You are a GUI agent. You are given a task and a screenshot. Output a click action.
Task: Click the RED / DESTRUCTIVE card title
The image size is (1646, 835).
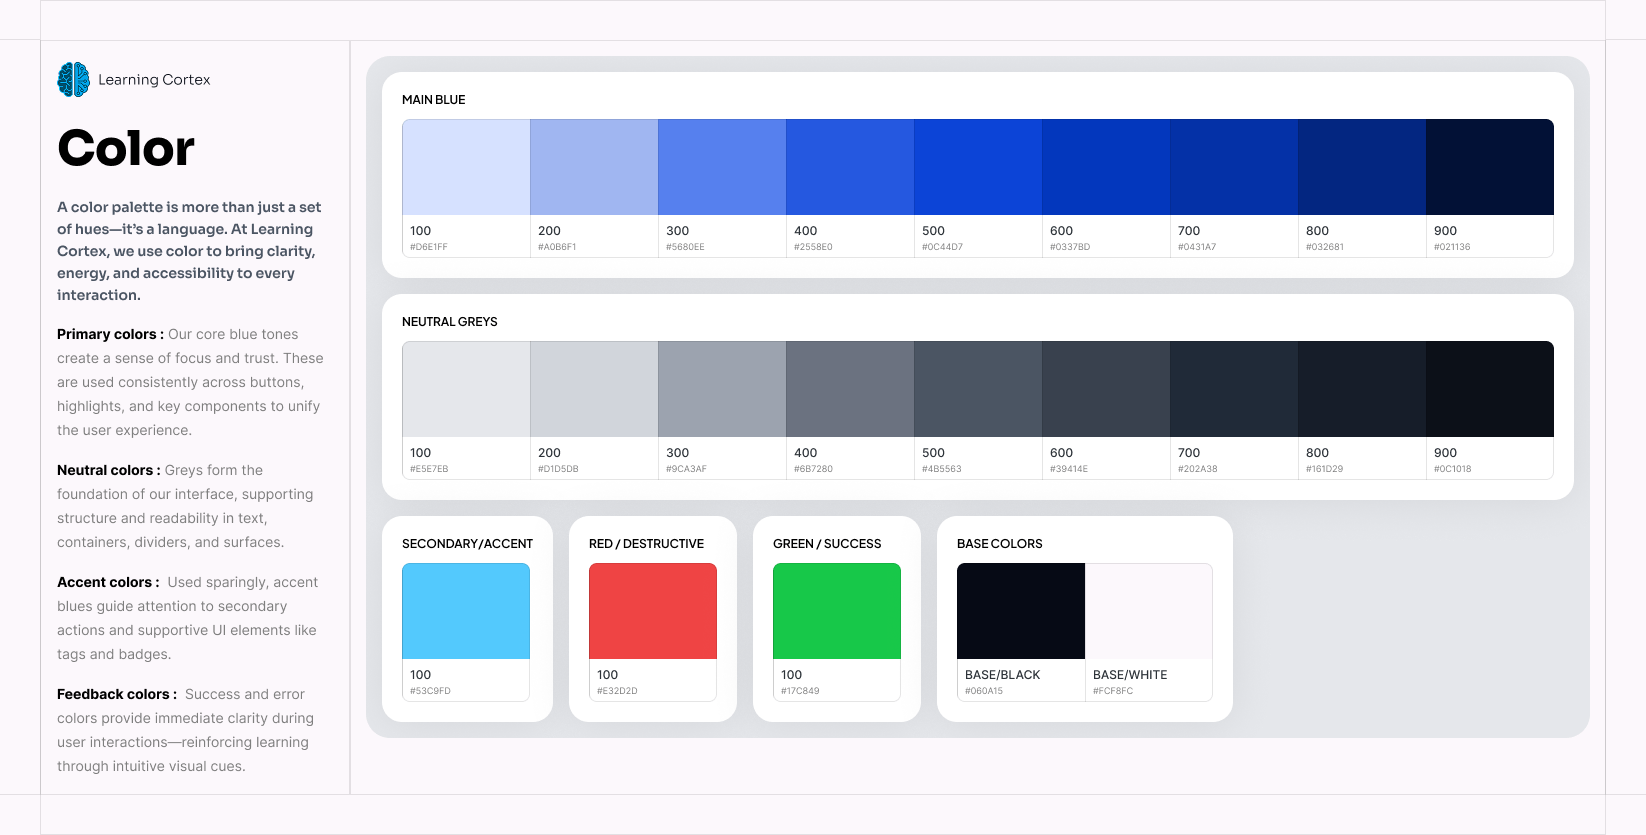tap(646, 544)
